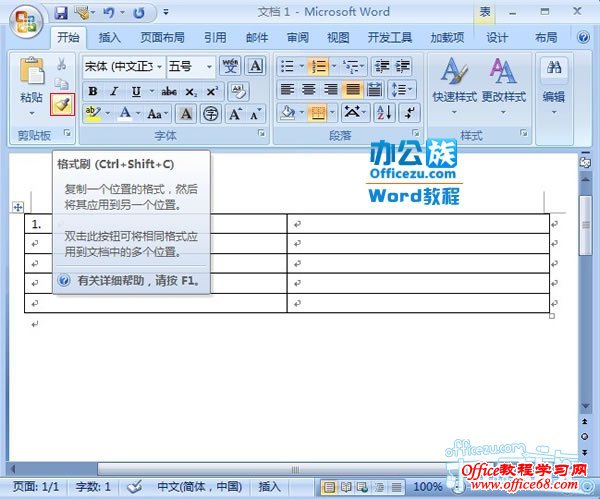Screen dimensions: 600x499
Task: Open the Office round button menu
Action: pyautogui.click(x=26, y=21)
